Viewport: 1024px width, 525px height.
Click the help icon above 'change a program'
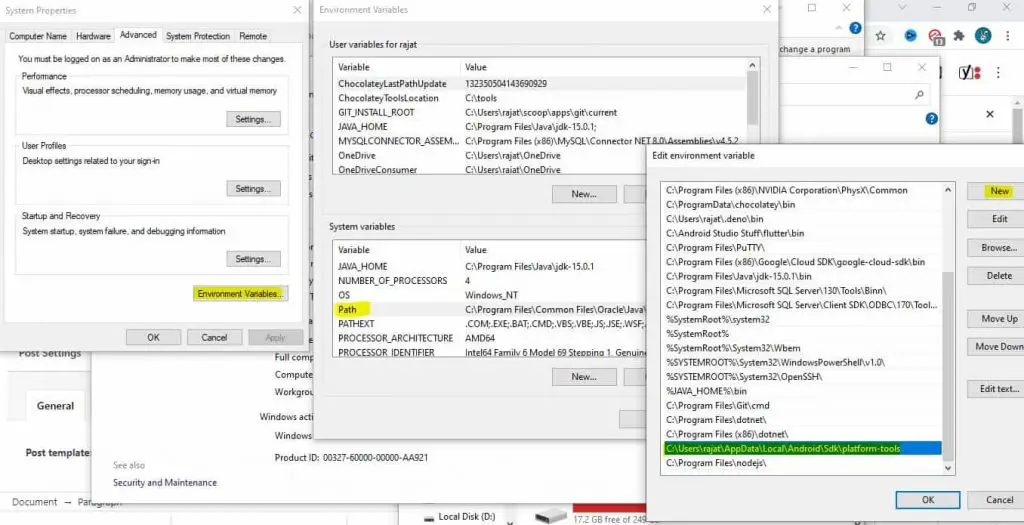click(855, 28)
